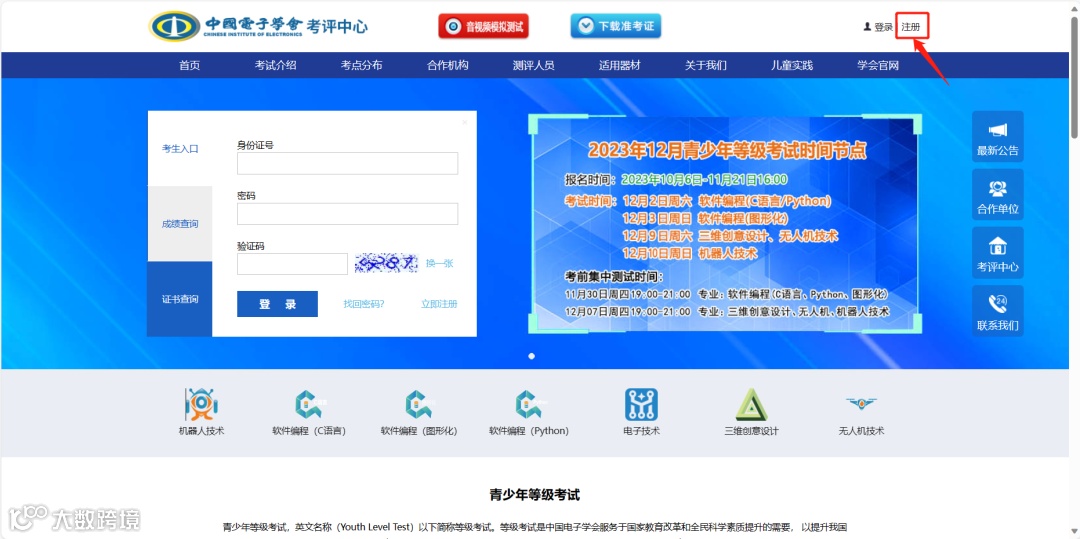Open 最新公告 megaphone sidebar icon
The height and width of the screenshot is (539, 1080).
997,137
